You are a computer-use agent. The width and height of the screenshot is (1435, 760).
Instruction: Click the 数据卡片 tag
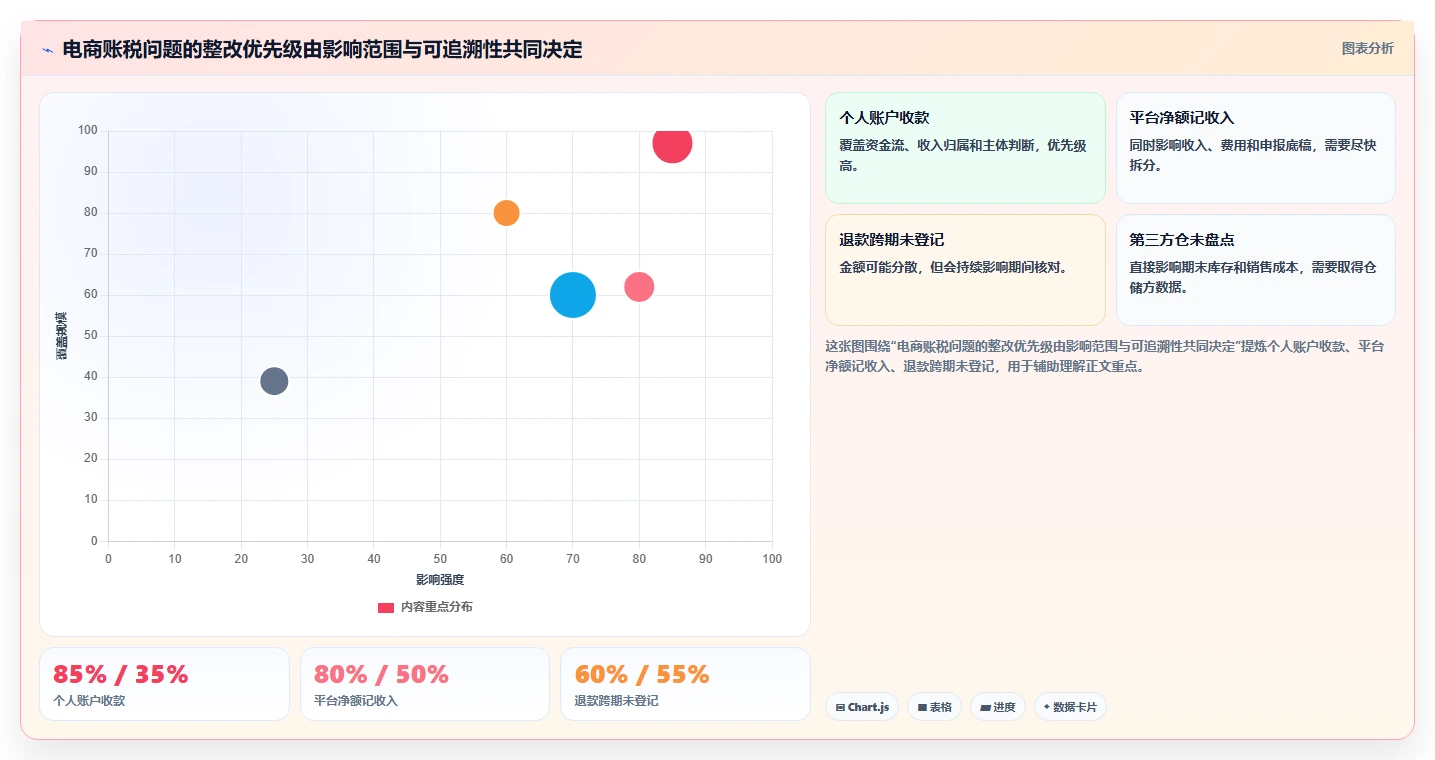coord(1070,707)
